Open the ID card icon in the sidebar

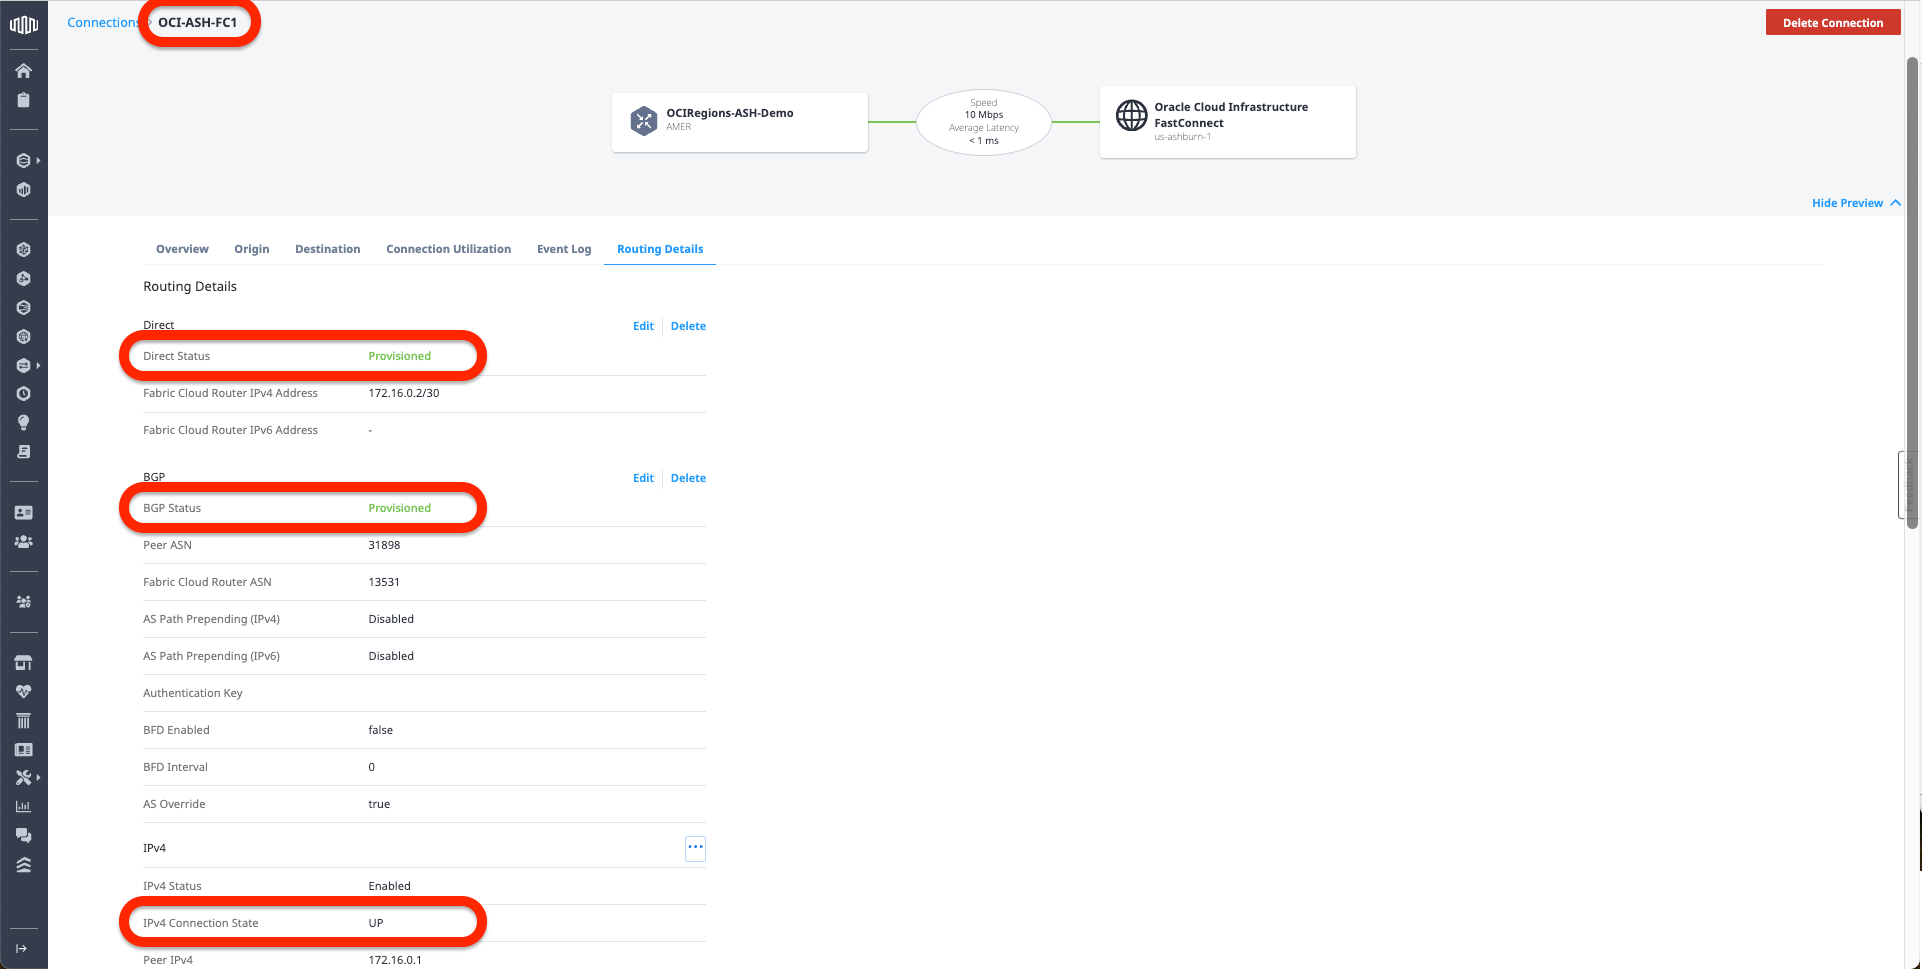pos(23,513)
